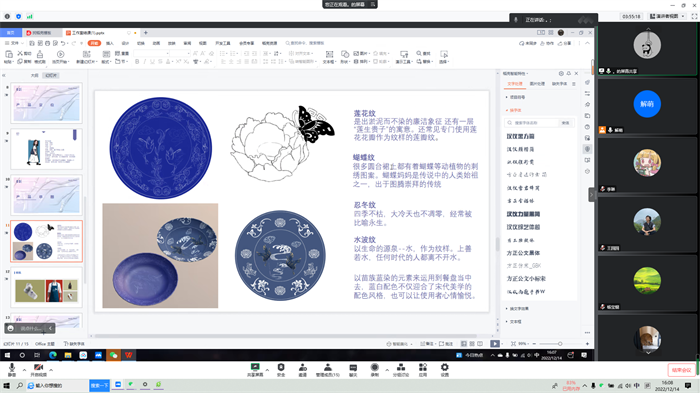Toggle Underline formatting in the ribbon
Image resolution: width=700 pixels, height=393 pixels.
tap(152, 62)
